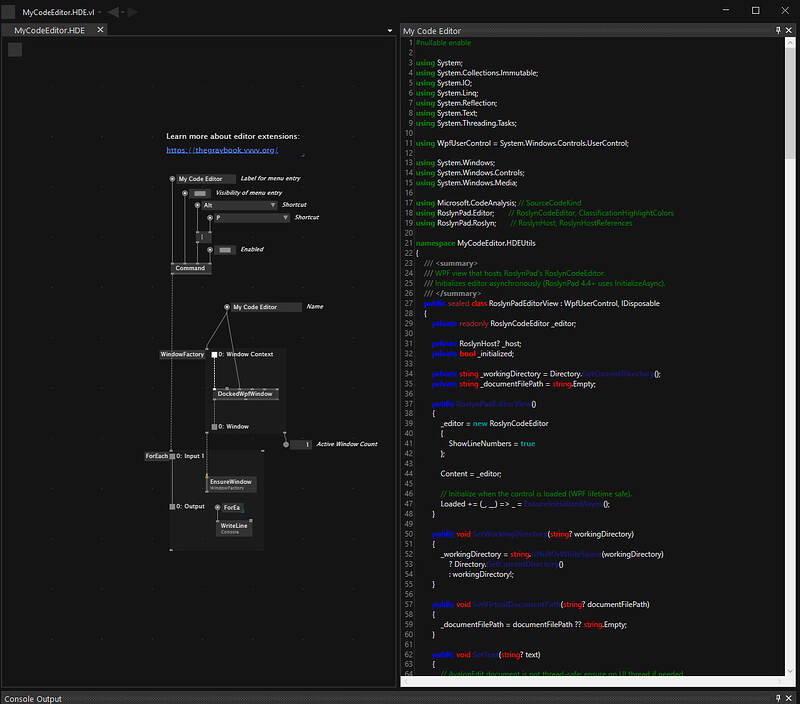The image size is (800, 704).
Task: Click the Active Window Count value box
Action: pos(300,444)
